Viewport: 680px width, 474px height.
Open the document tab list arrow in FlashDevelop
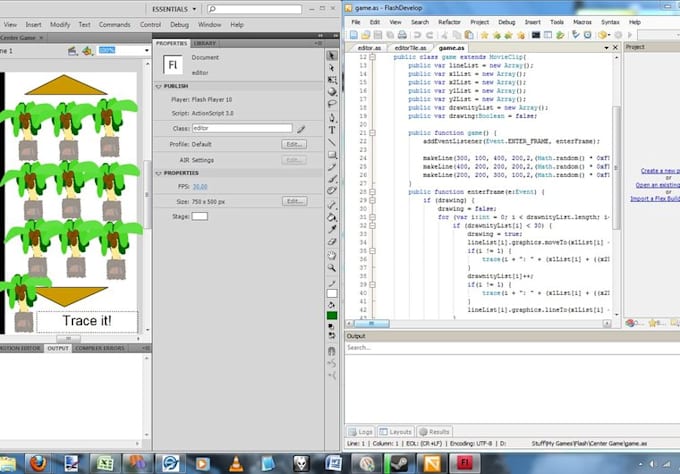click(606, 48)
